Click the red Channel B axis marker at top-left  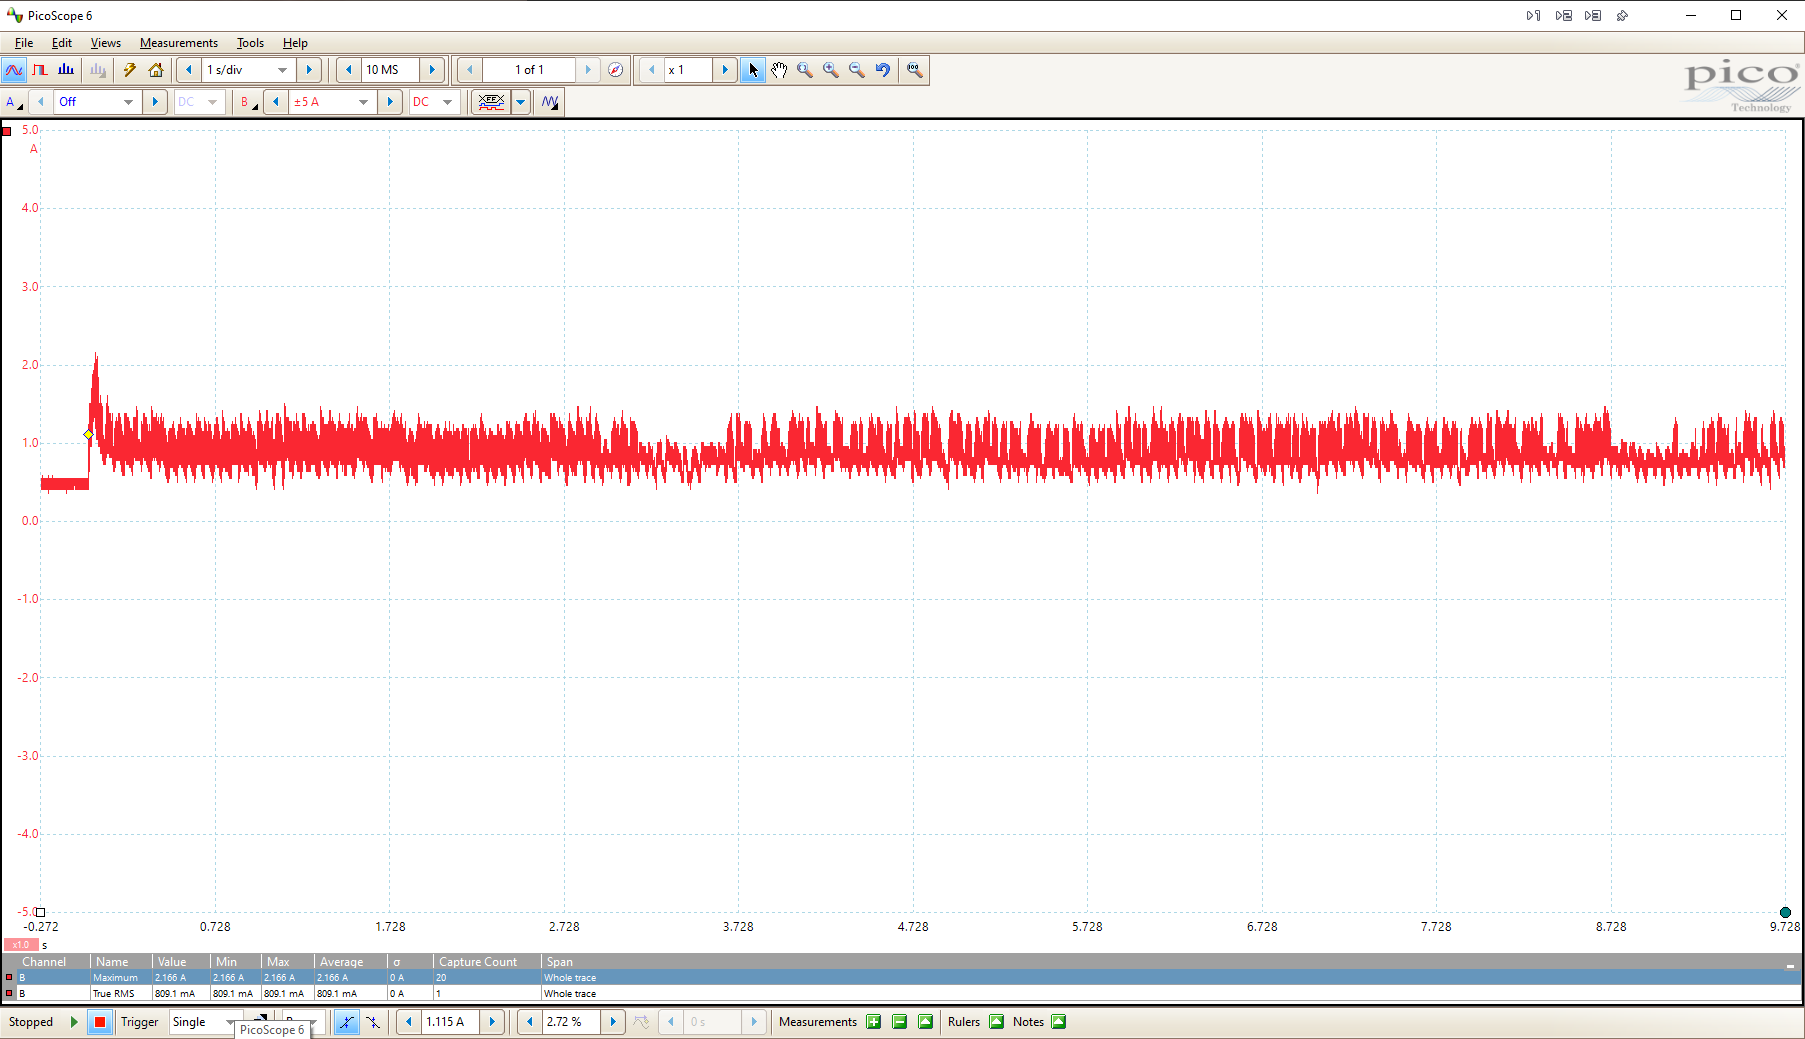pyautogui.click(x=7, y=131)
